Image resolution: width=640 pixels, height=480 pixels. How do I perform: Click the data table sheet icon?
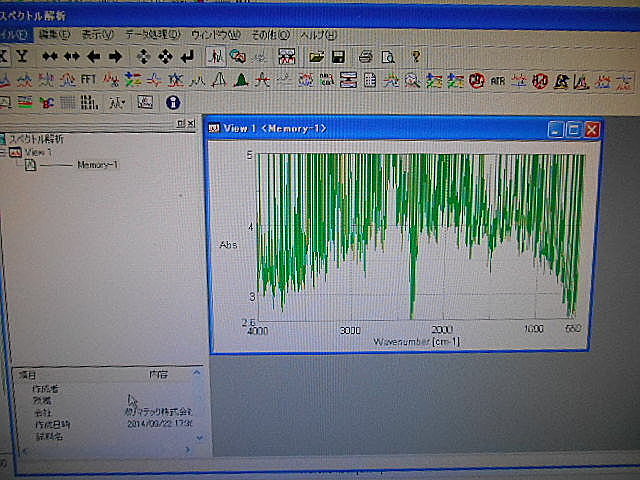pyautogui.click(x=369, y=80)
